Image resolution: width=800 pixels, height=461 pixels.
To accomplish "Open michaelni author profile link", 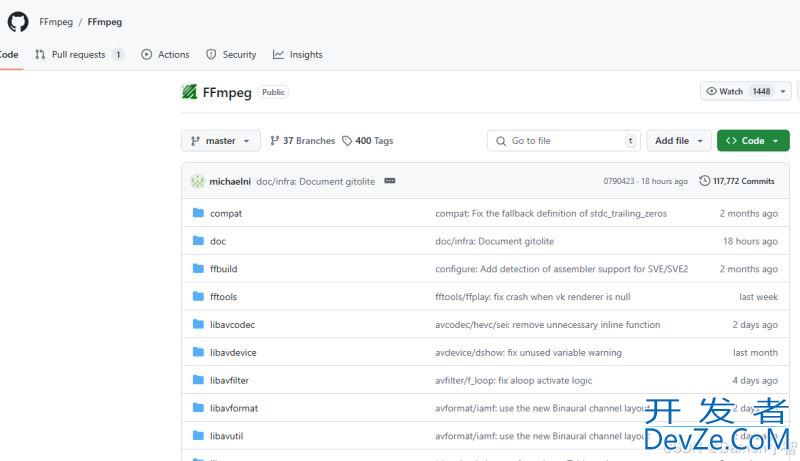I will click(230, 182).
